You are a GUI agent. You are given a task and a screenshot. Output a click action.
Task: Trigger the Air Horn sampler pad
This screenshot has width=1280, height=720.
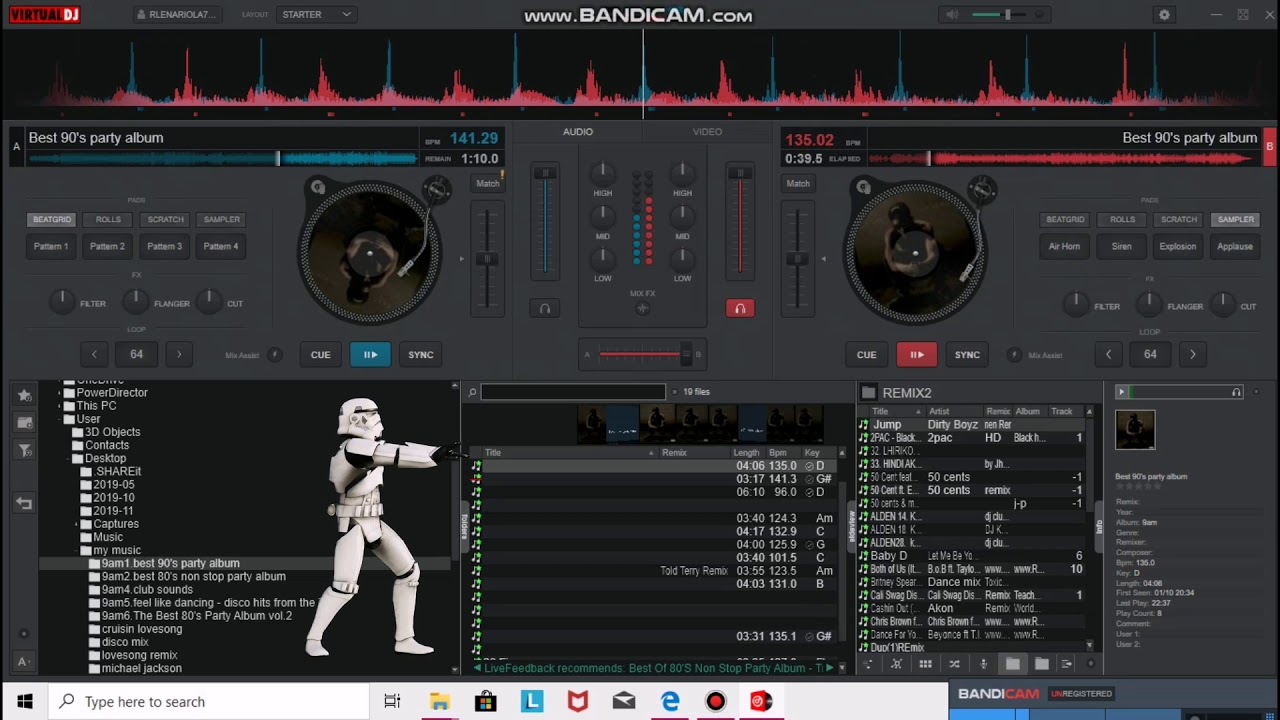point(1064,247)
